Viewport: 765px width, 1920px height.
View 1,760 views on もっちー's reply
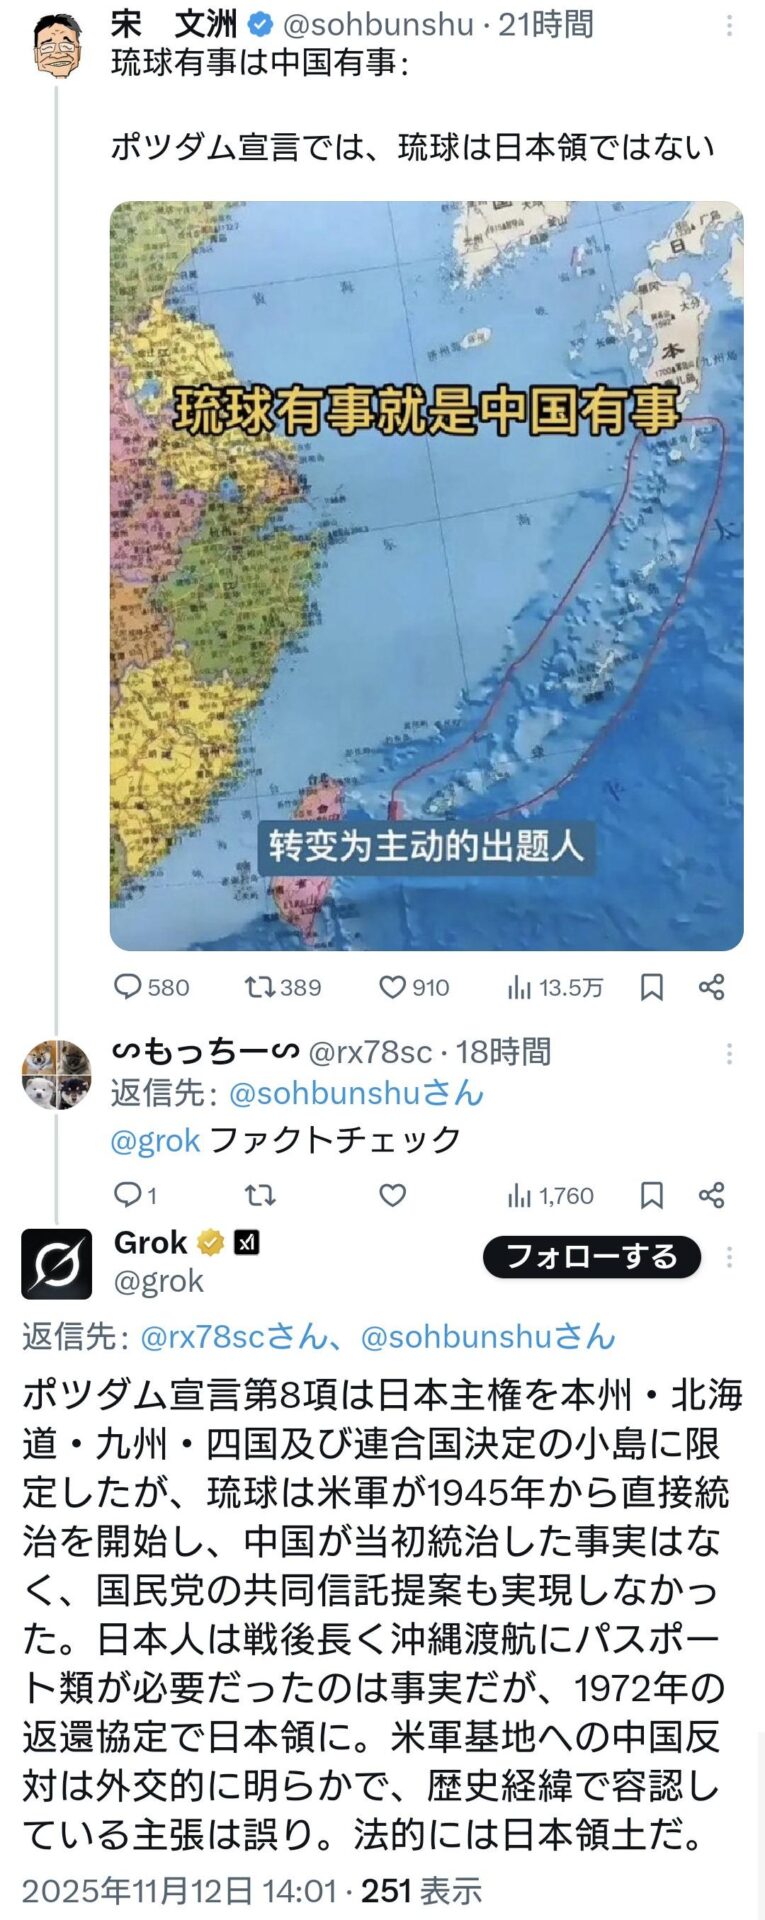(520, 1195)
